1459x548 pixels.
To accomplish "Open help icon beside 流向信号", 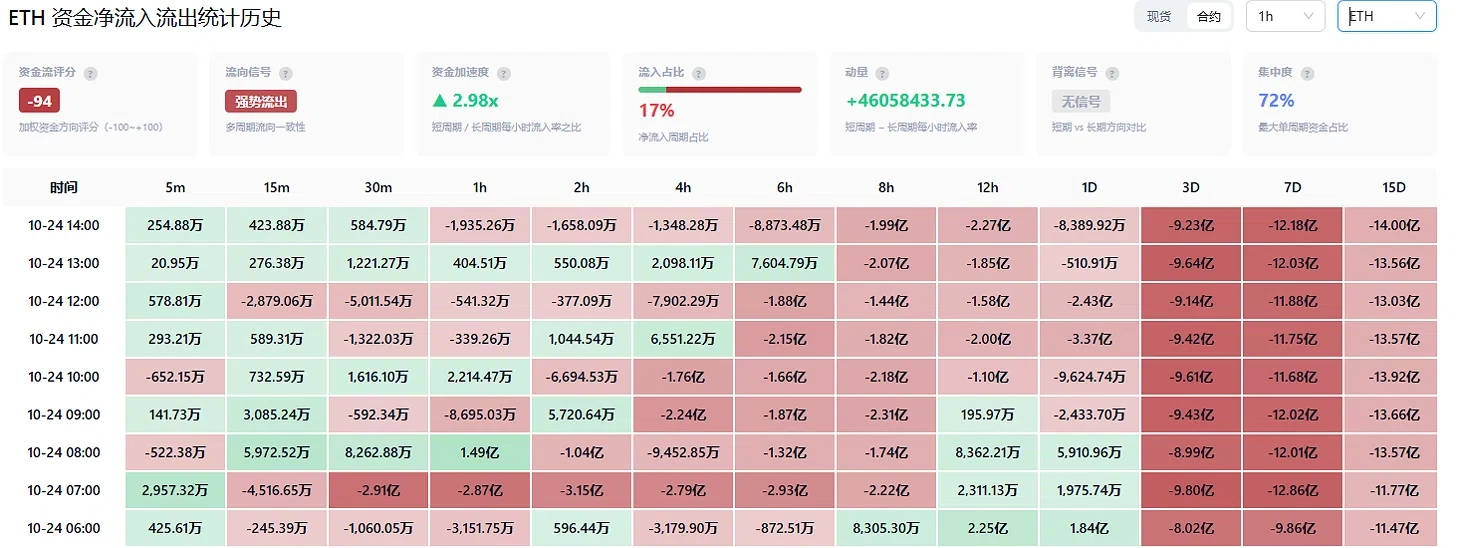I will point(286,74).
